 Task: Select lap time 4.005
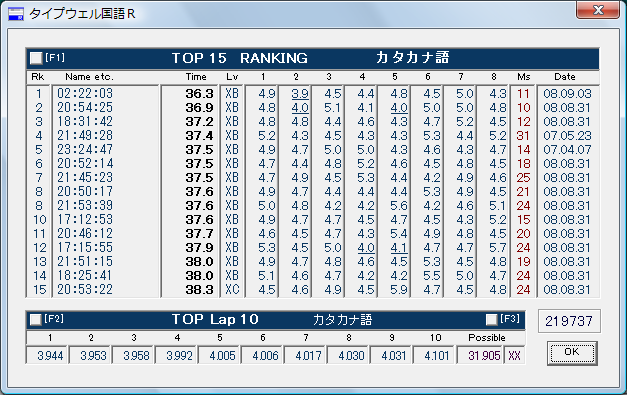[222, 355]
